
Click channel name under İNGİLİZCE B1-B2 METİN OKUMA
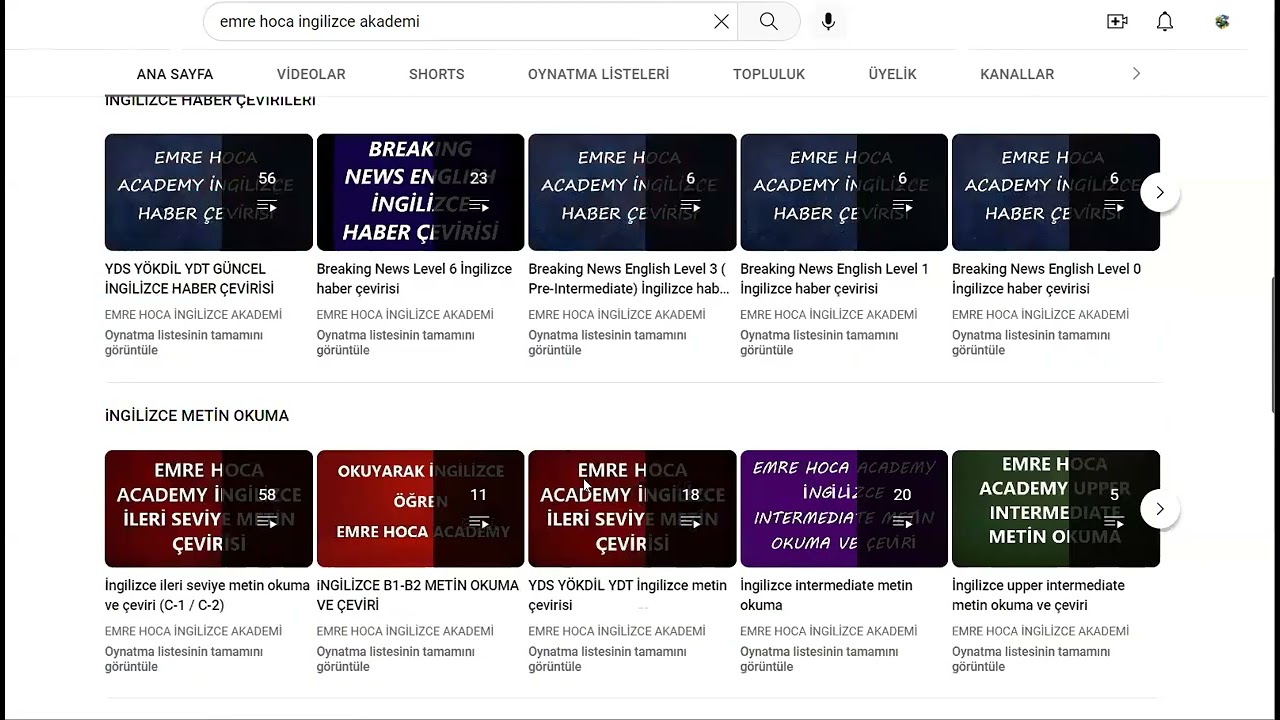pos(405,631)
